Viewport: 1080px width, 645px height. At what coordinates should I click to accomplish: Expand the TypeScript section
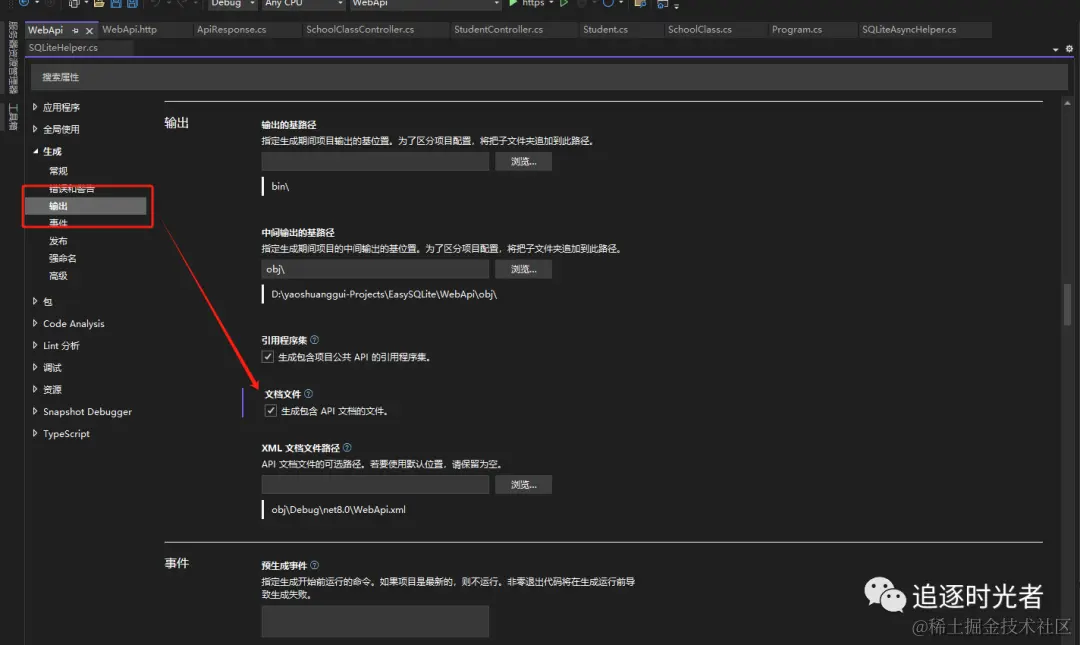click(x=35, y=433)
